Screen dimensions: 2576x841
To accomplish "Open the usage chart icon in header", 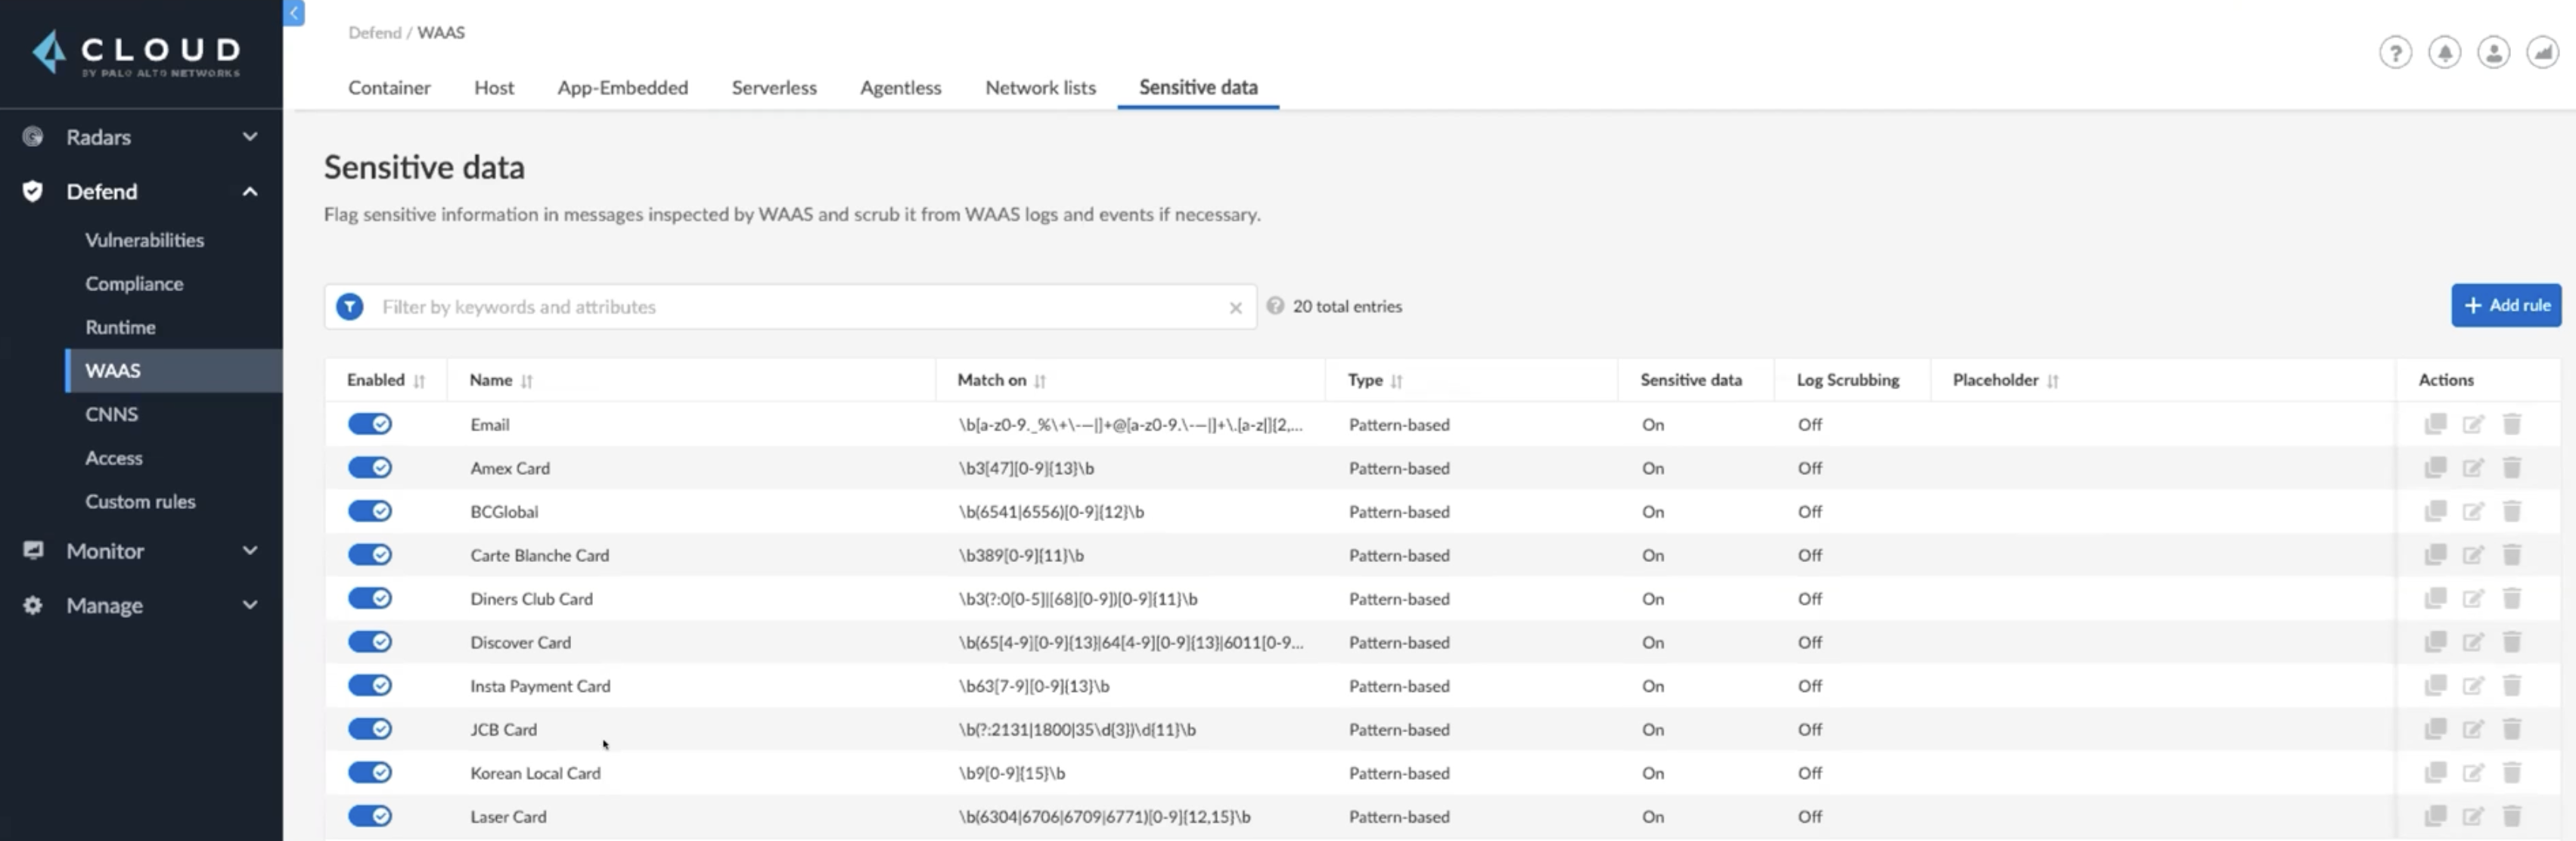I will [x=2542, y=52].
